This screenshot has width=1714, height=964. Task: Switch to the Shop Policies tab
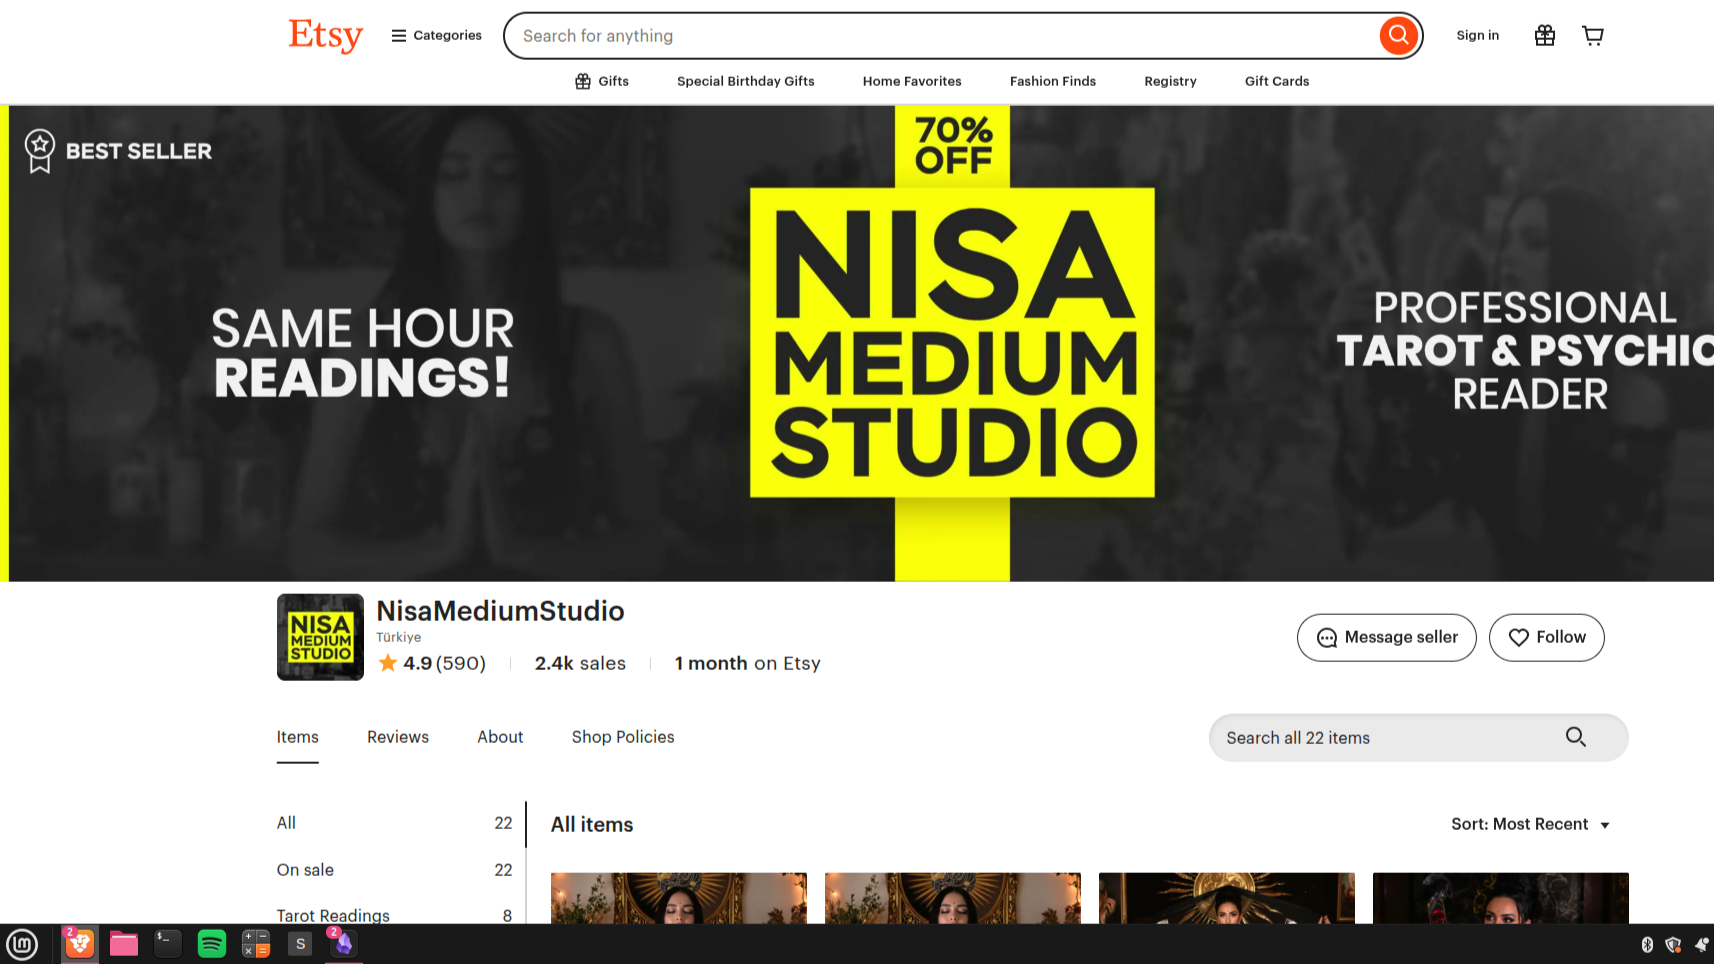coord(623,737)
